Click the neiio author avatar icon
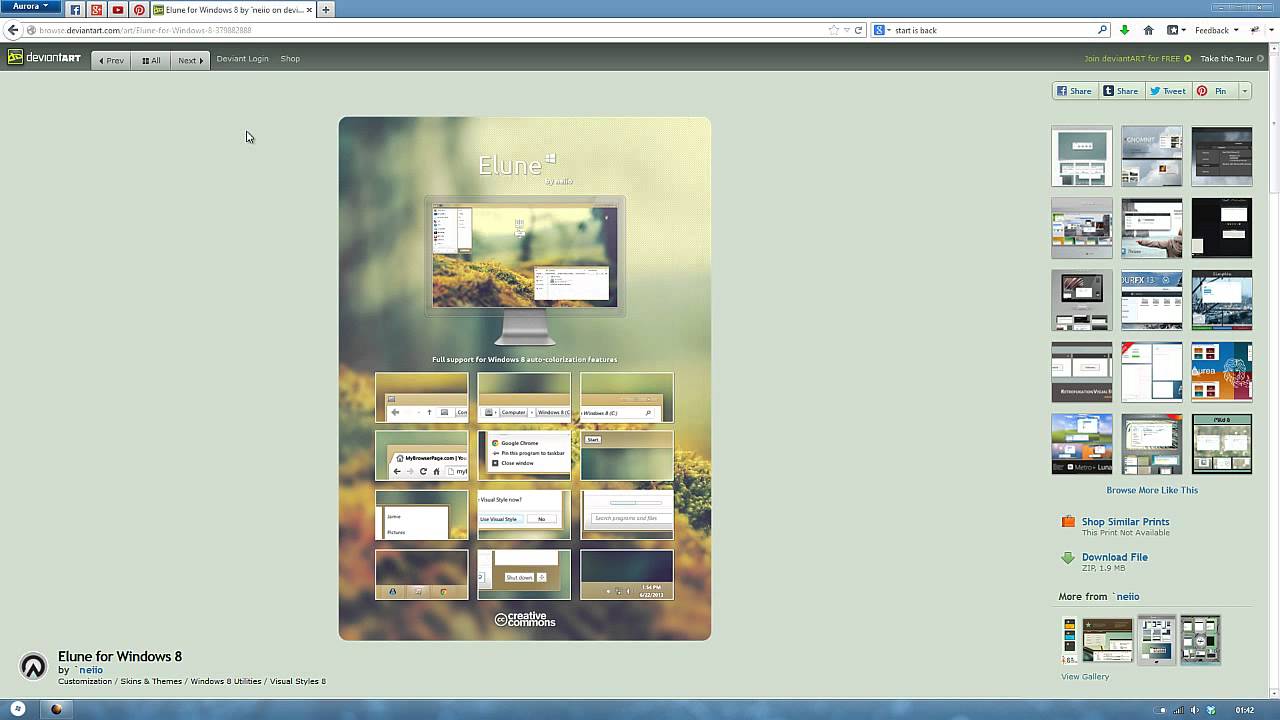This screenshot has width=1280, height=720. pos(33,667)
